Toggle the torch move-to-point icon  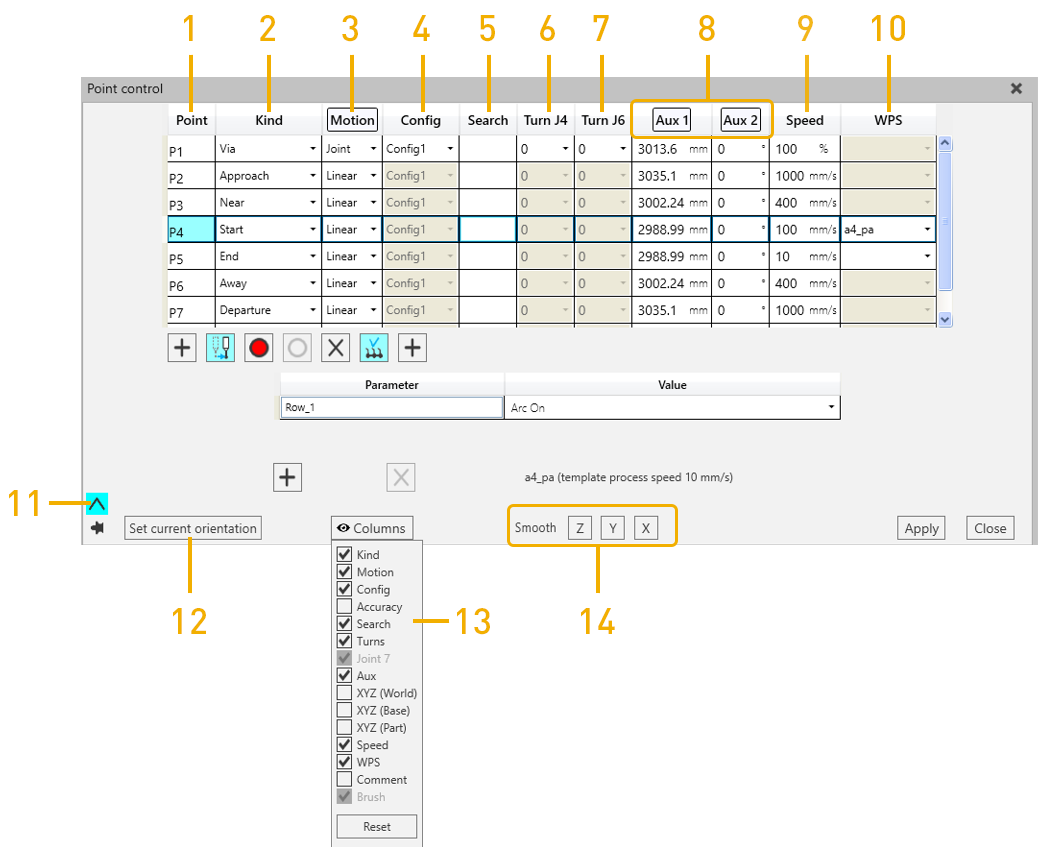click(x=220, y=348)
